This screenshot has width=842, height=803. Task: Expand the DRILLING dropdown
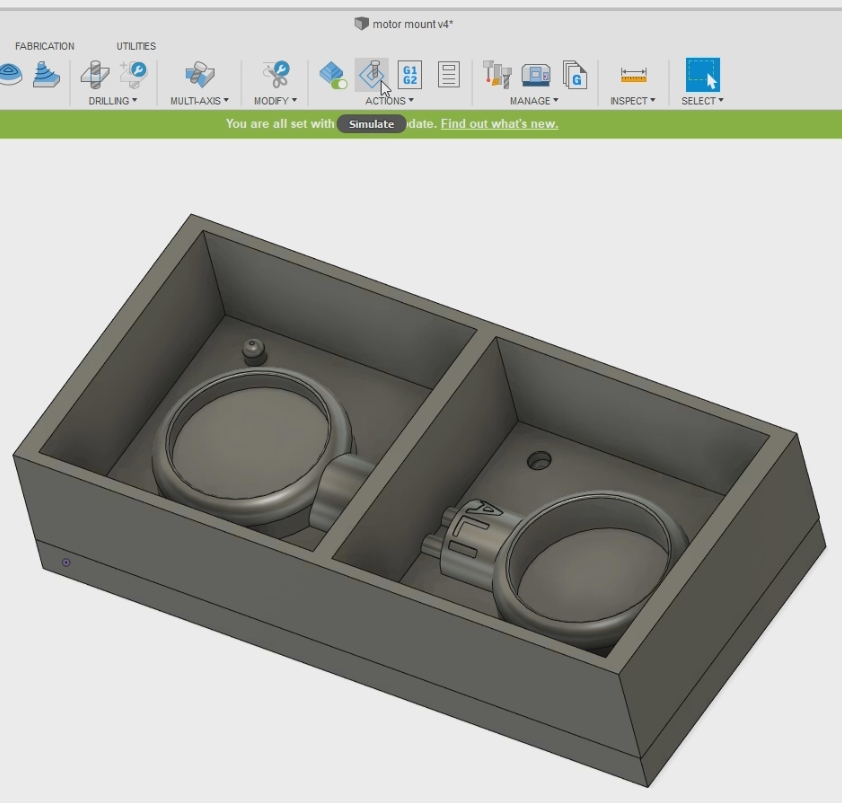113,100
